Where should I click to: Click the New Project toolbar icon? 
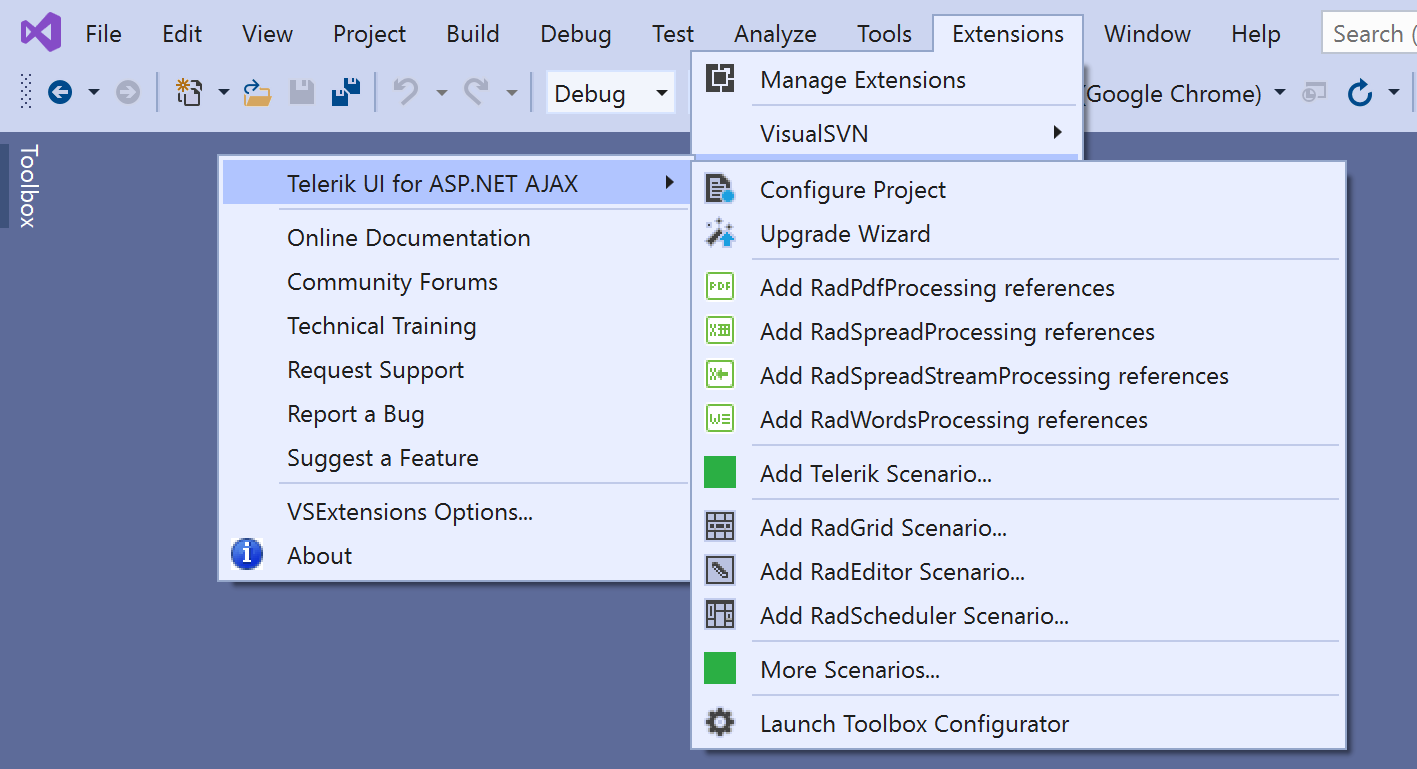coord(189,93)
